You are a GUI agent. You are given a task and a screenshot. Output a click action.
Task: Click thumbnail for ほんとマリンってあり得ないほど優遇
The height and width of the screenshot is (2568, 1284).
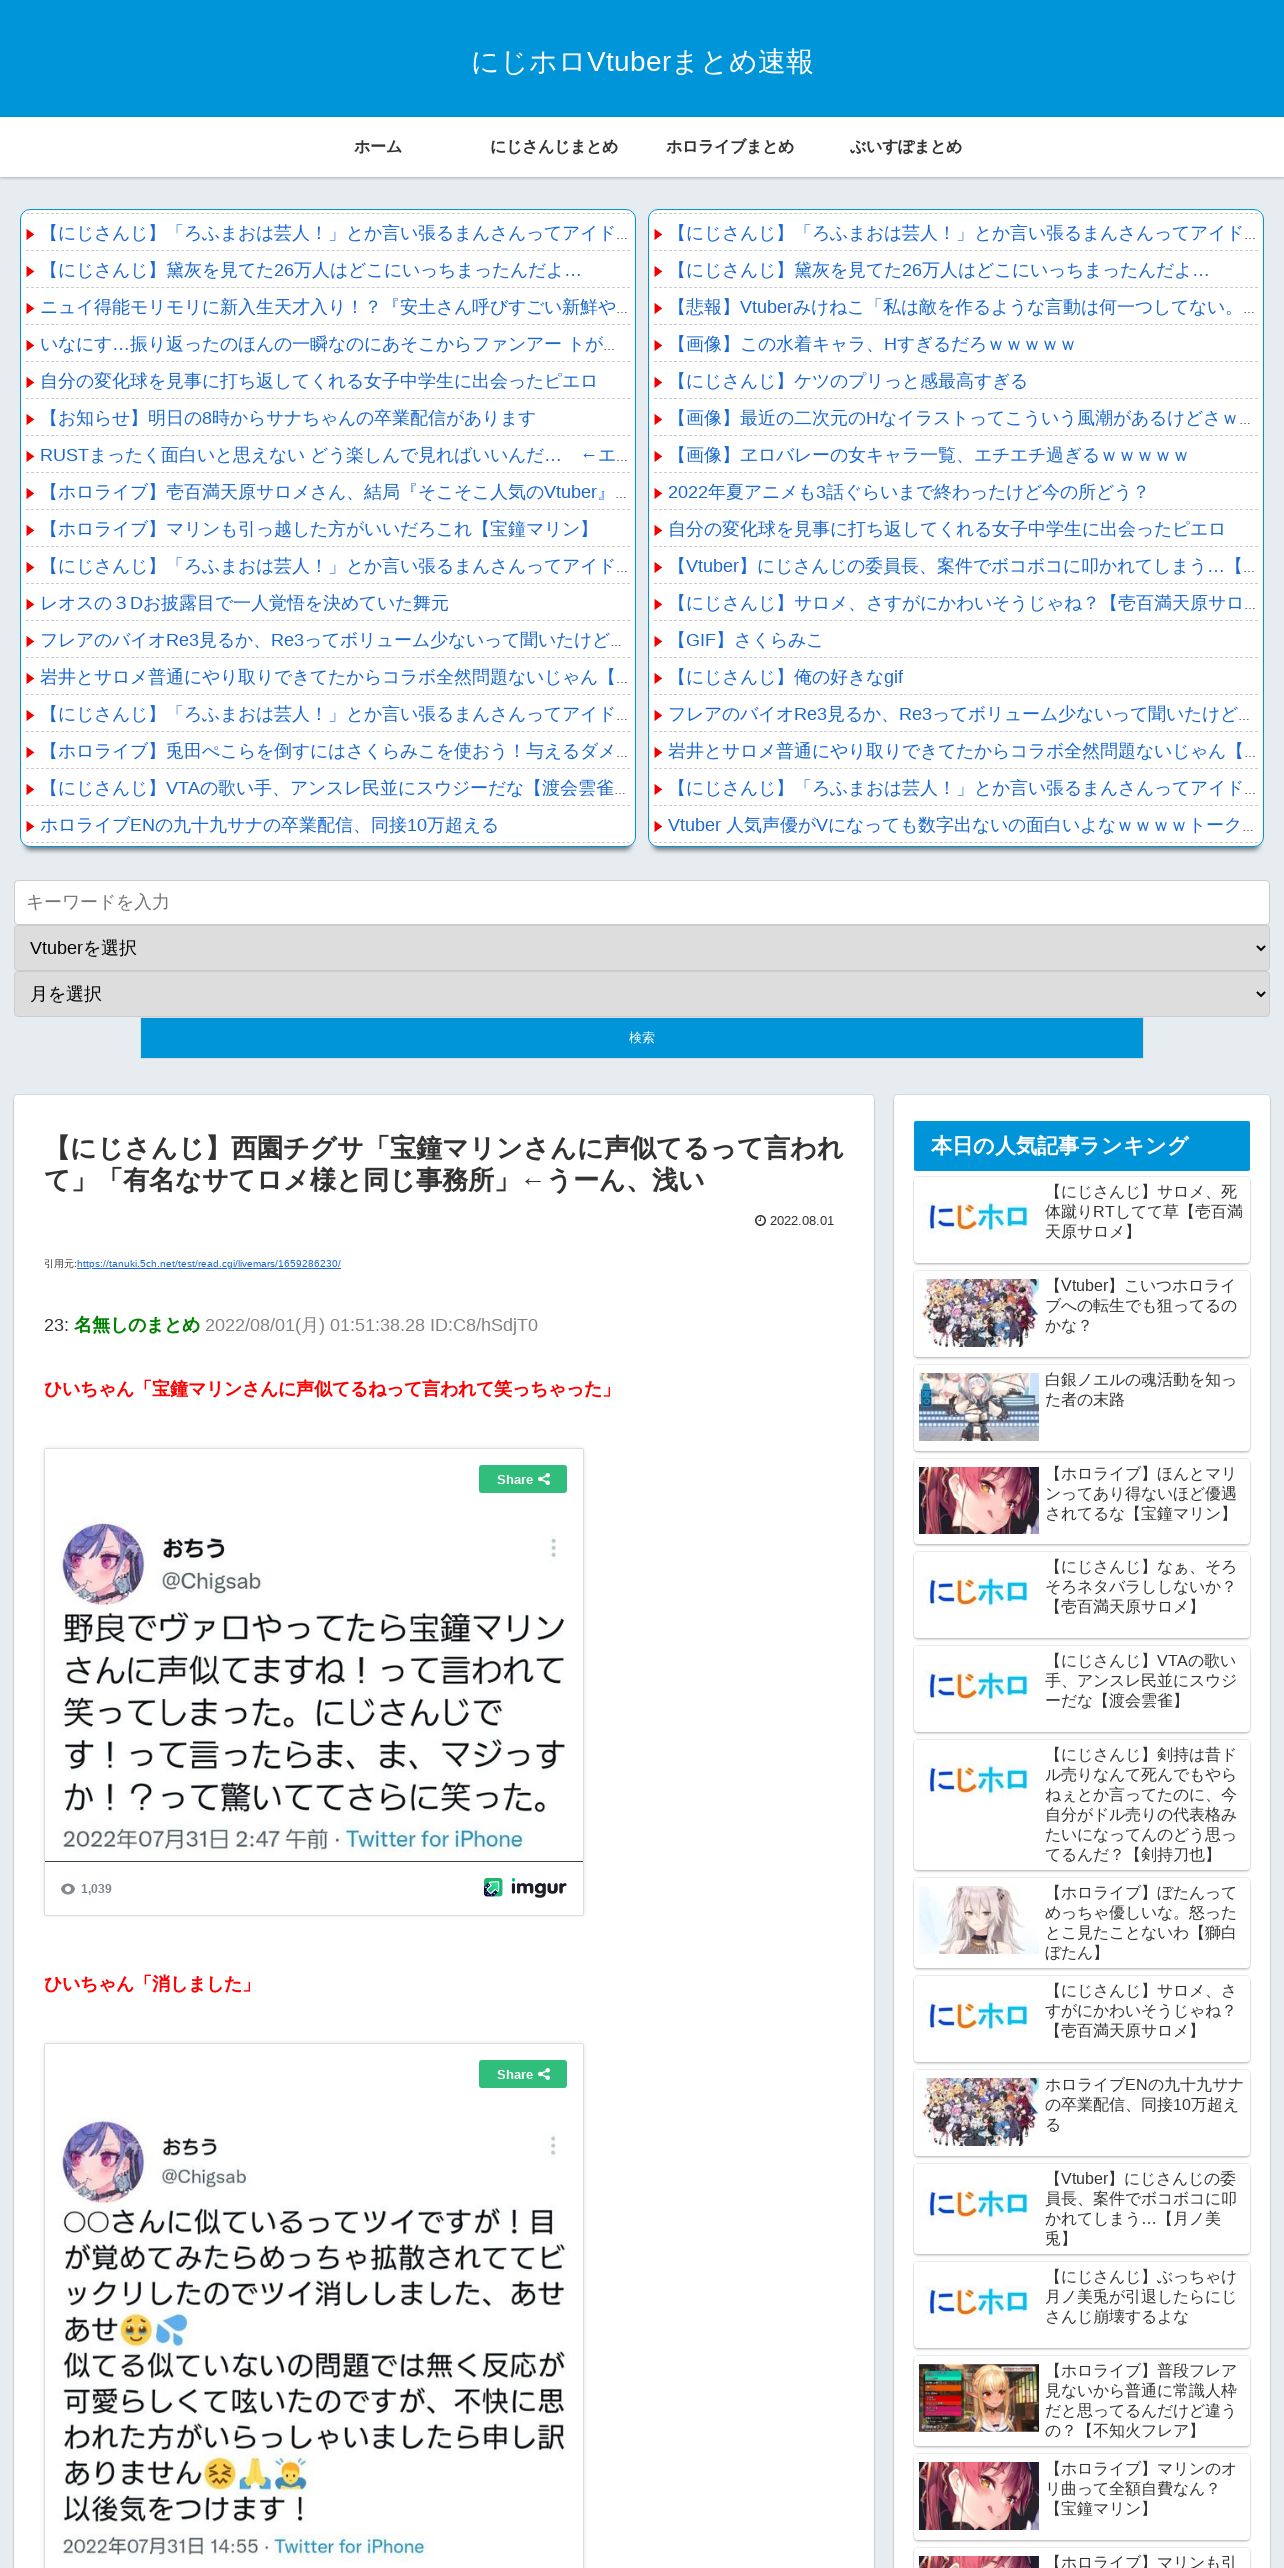point(979,1500)
